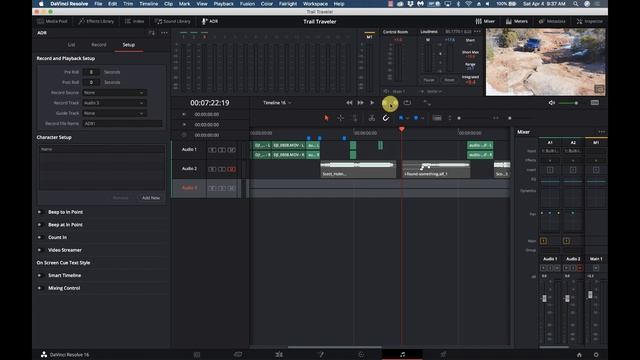Image resolution: width=640 pixels, height=360 pixels.
Task: Open Control Room Main 1 dropdown
Action: [395, 91]
